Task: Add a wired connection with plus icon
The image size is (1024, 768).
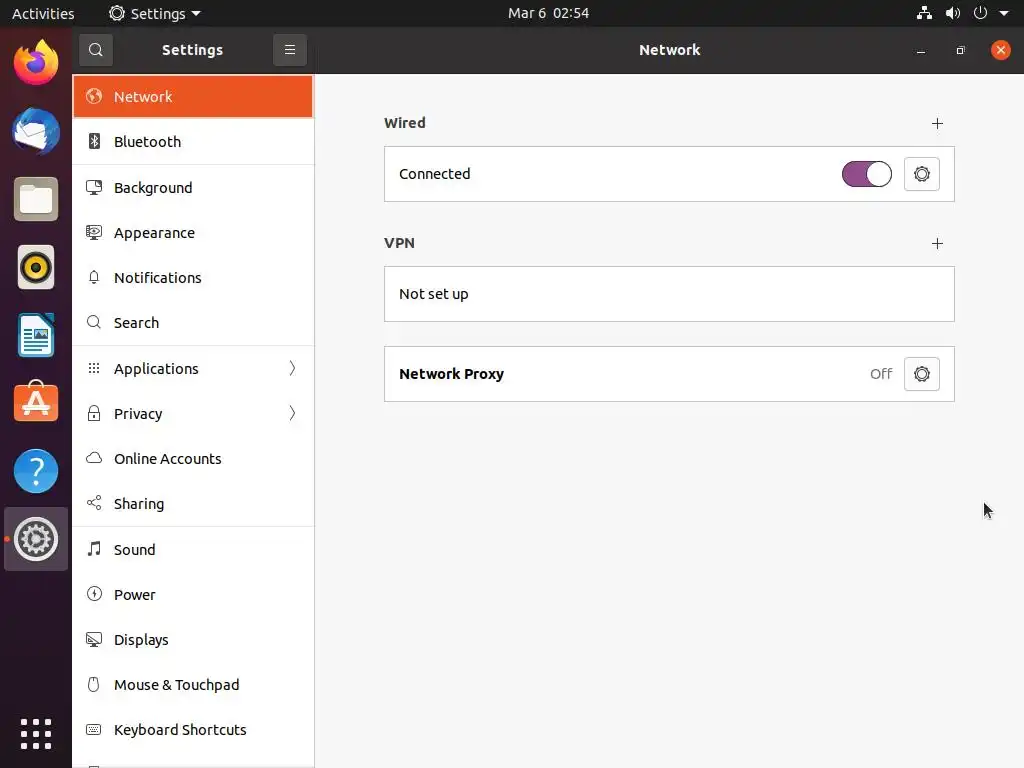Action: coord(937,123)
